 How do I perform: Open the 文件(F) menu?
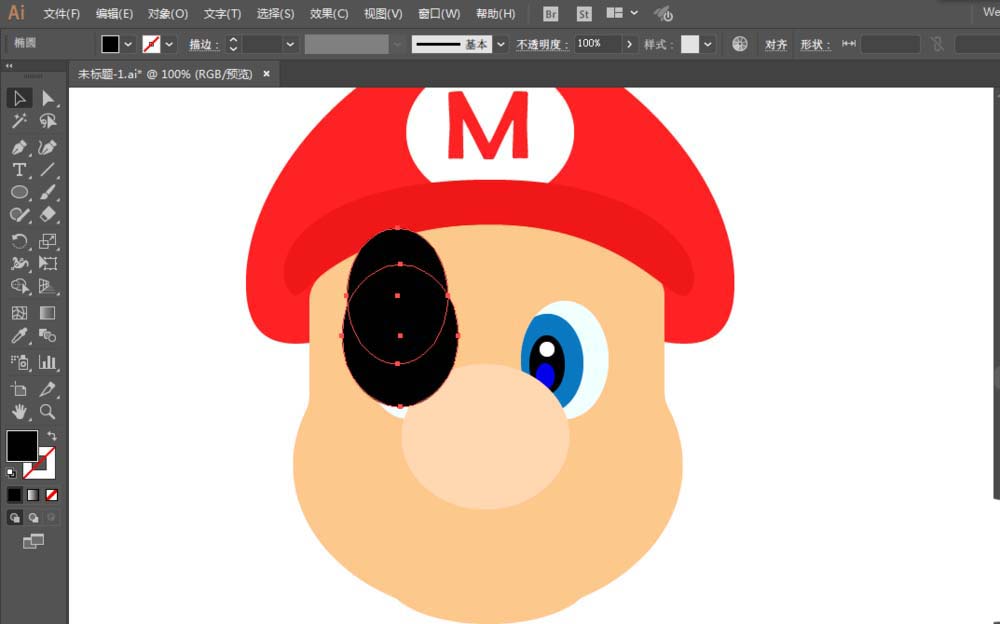61,13
